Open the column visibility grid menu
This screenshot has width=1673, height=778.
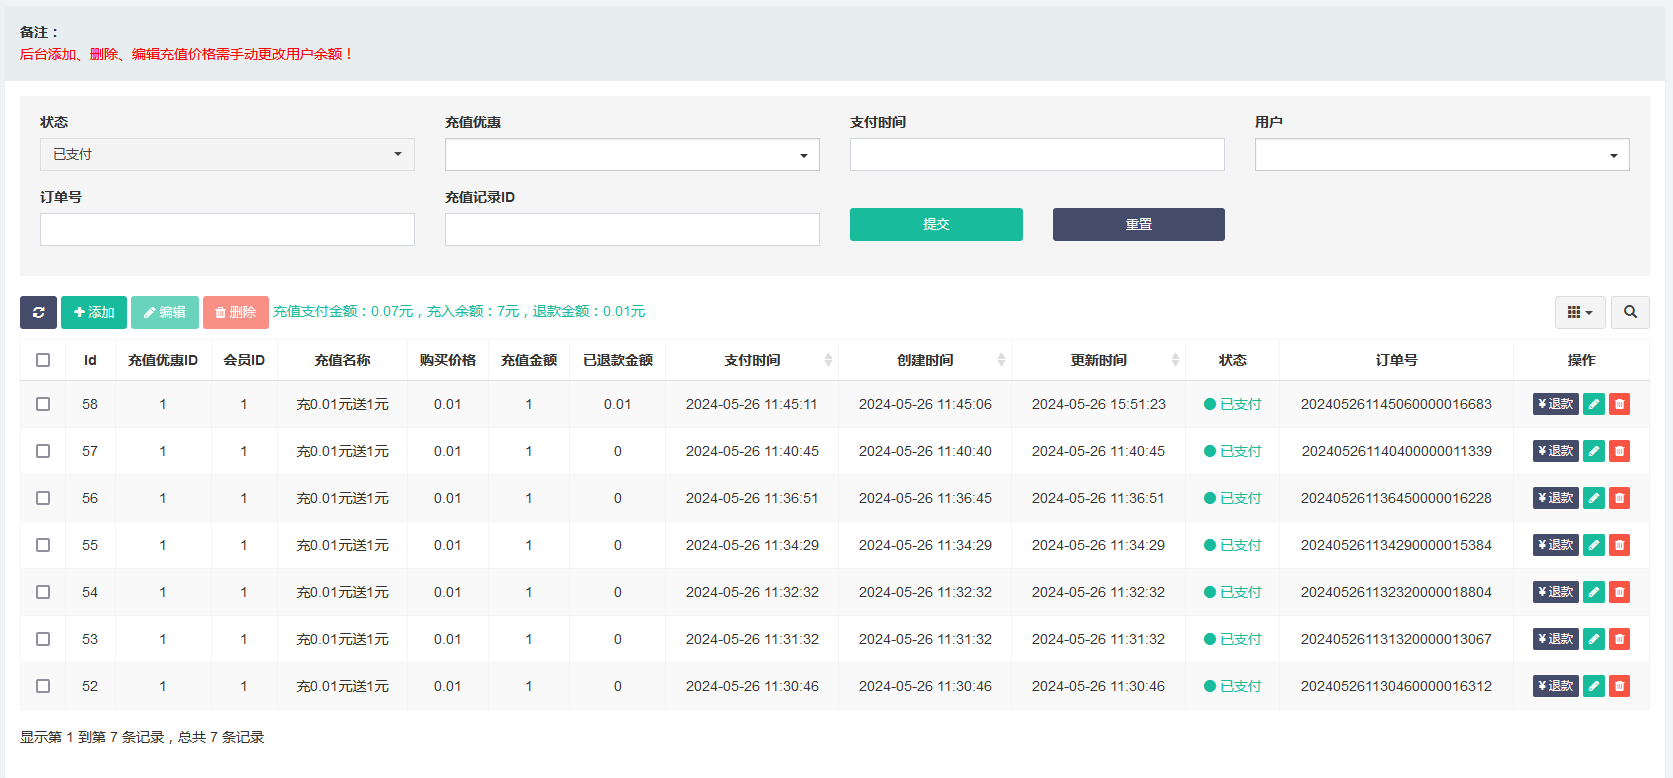pos(1579,312)
